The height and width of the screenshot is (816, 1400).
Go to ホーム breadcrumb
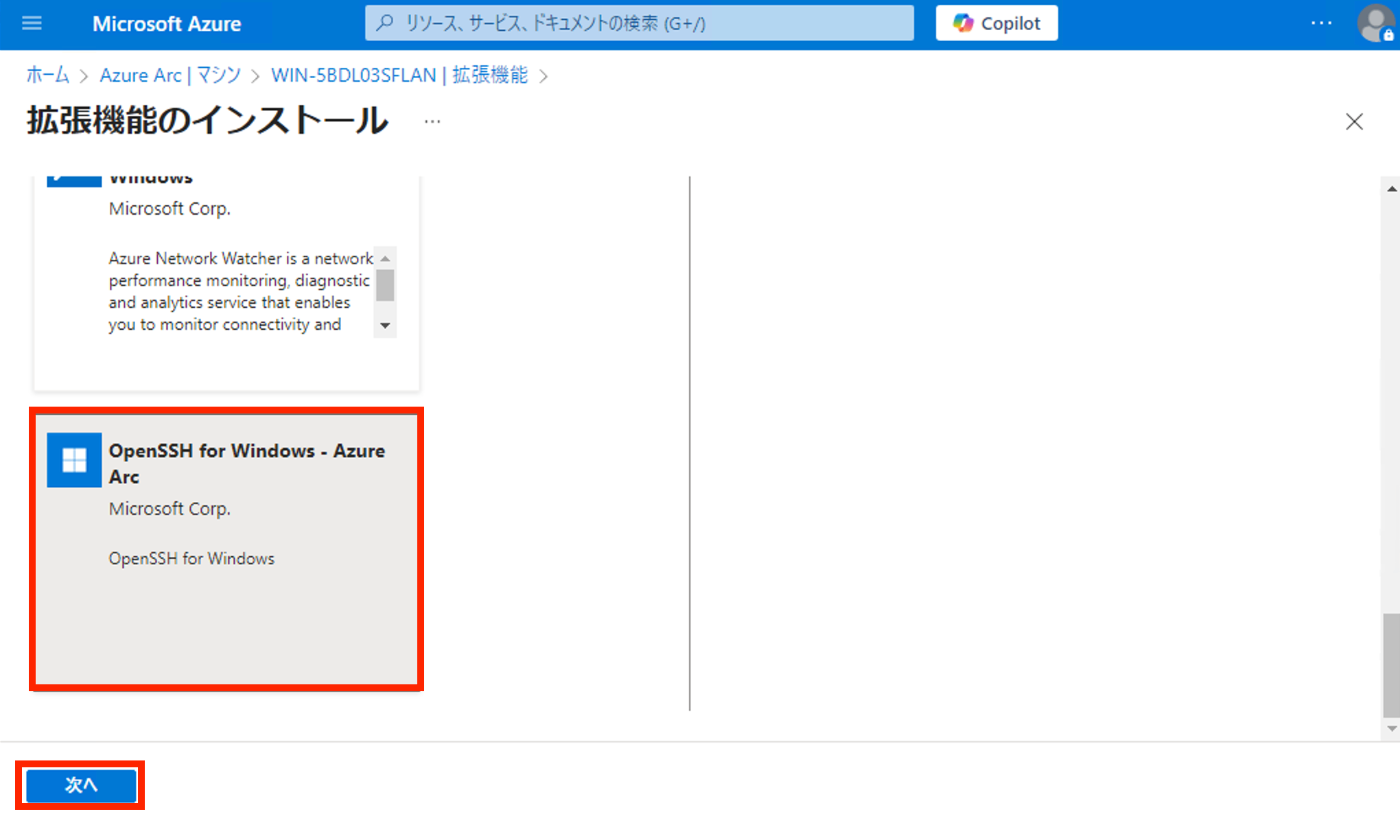48,75
